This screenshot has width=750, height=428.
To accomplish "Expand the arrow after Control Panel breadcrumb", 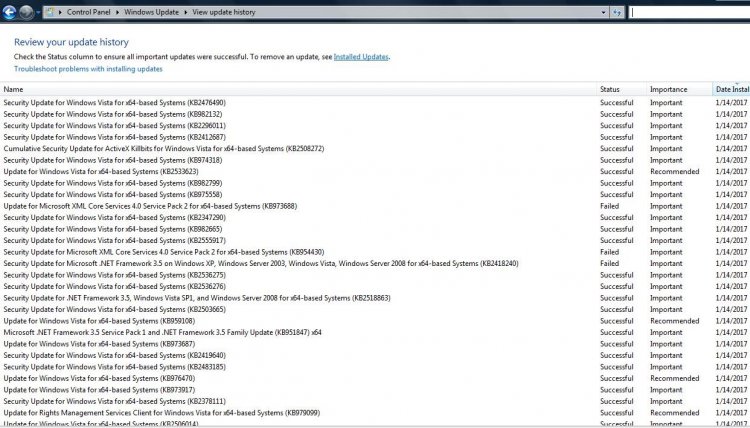I will click(x=117, y=12).
